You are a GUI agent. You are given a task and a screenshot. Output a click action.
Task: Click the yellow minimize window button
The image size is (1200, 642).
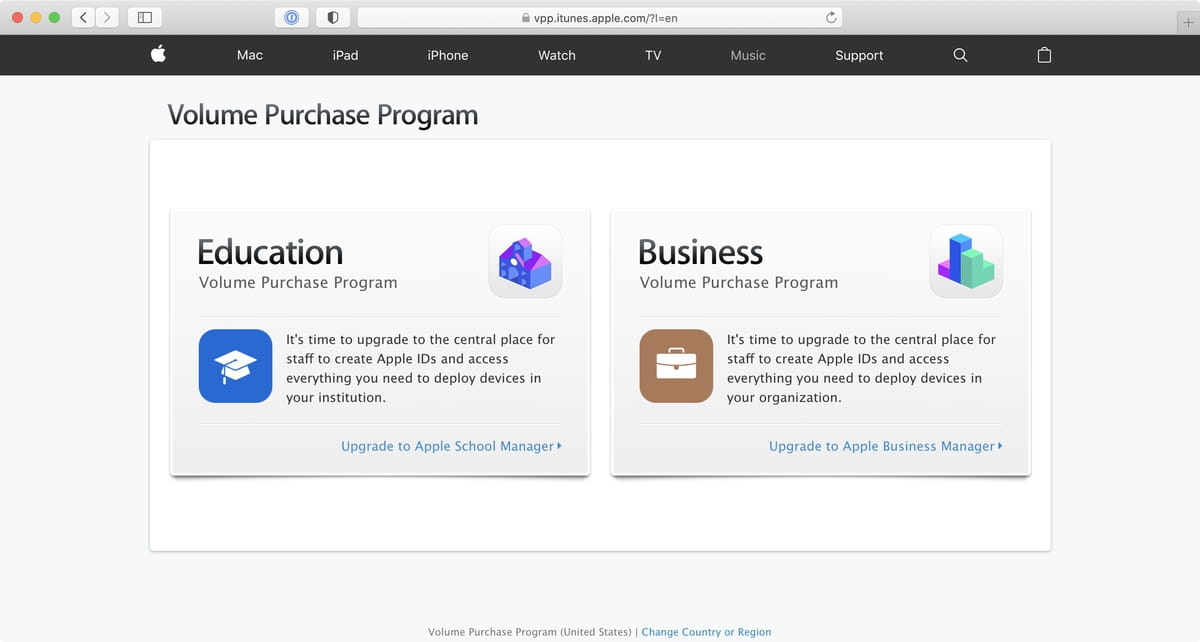pyautogui.click(x=36, y=17)
